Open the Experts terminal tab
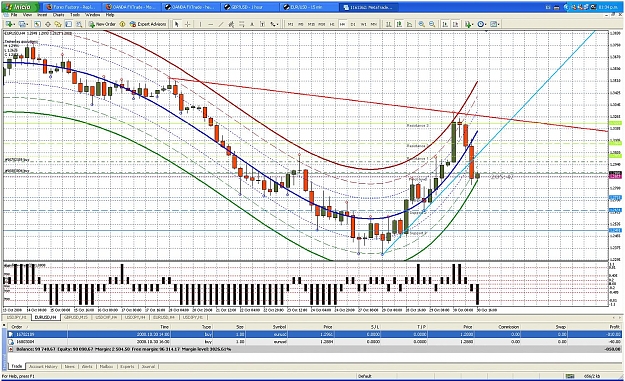The width and height of the screenshot is (625, 381). click(x=127, y=366)
